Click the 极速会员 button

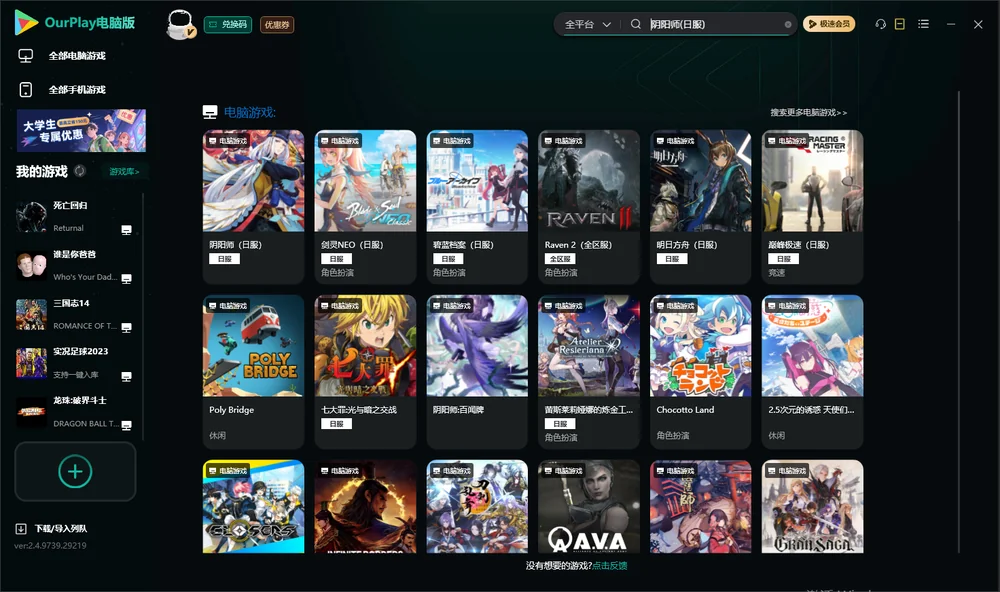tap(829, 24)
